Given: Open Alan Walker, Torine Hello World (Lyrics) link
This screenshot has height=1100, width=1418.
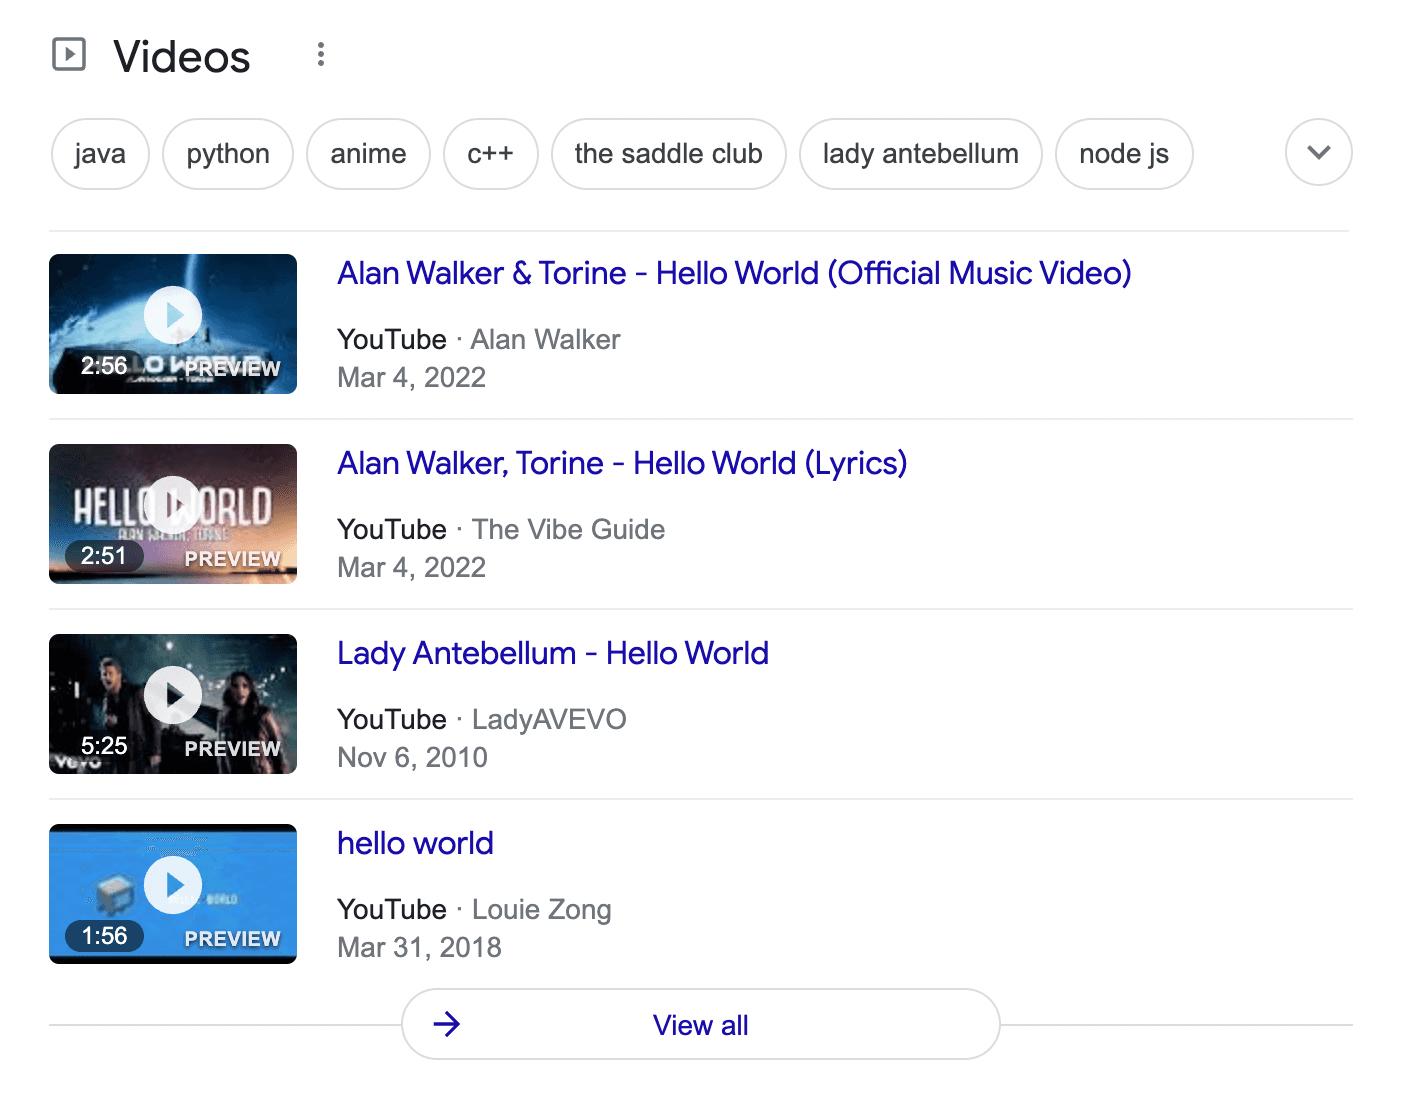Looking at the screenshot, I should point(622,463).
